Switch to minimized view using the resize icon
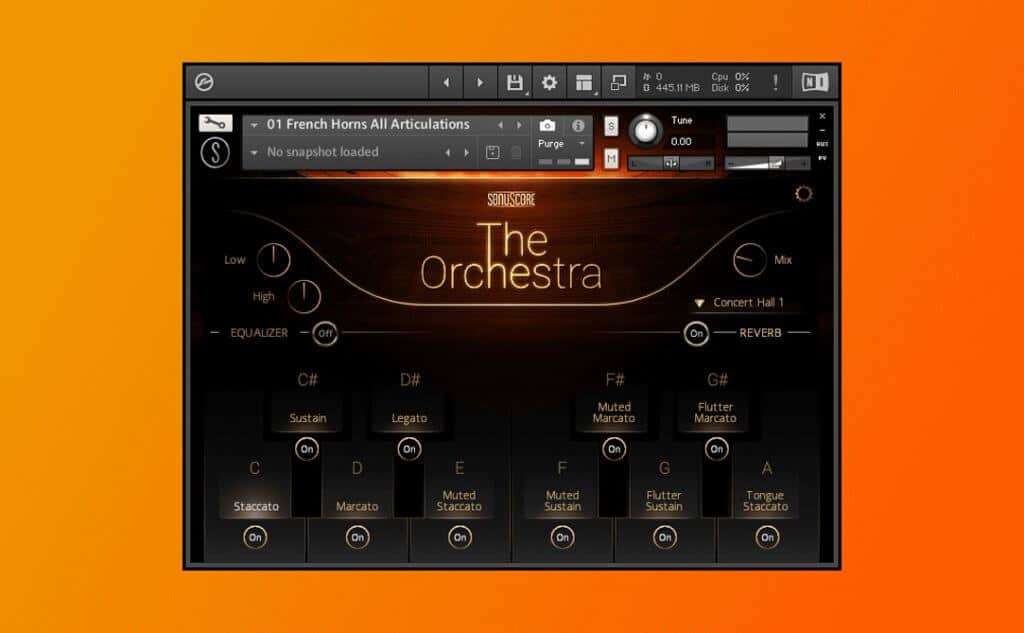1024x633 pixels. click(x=618, y=82)
